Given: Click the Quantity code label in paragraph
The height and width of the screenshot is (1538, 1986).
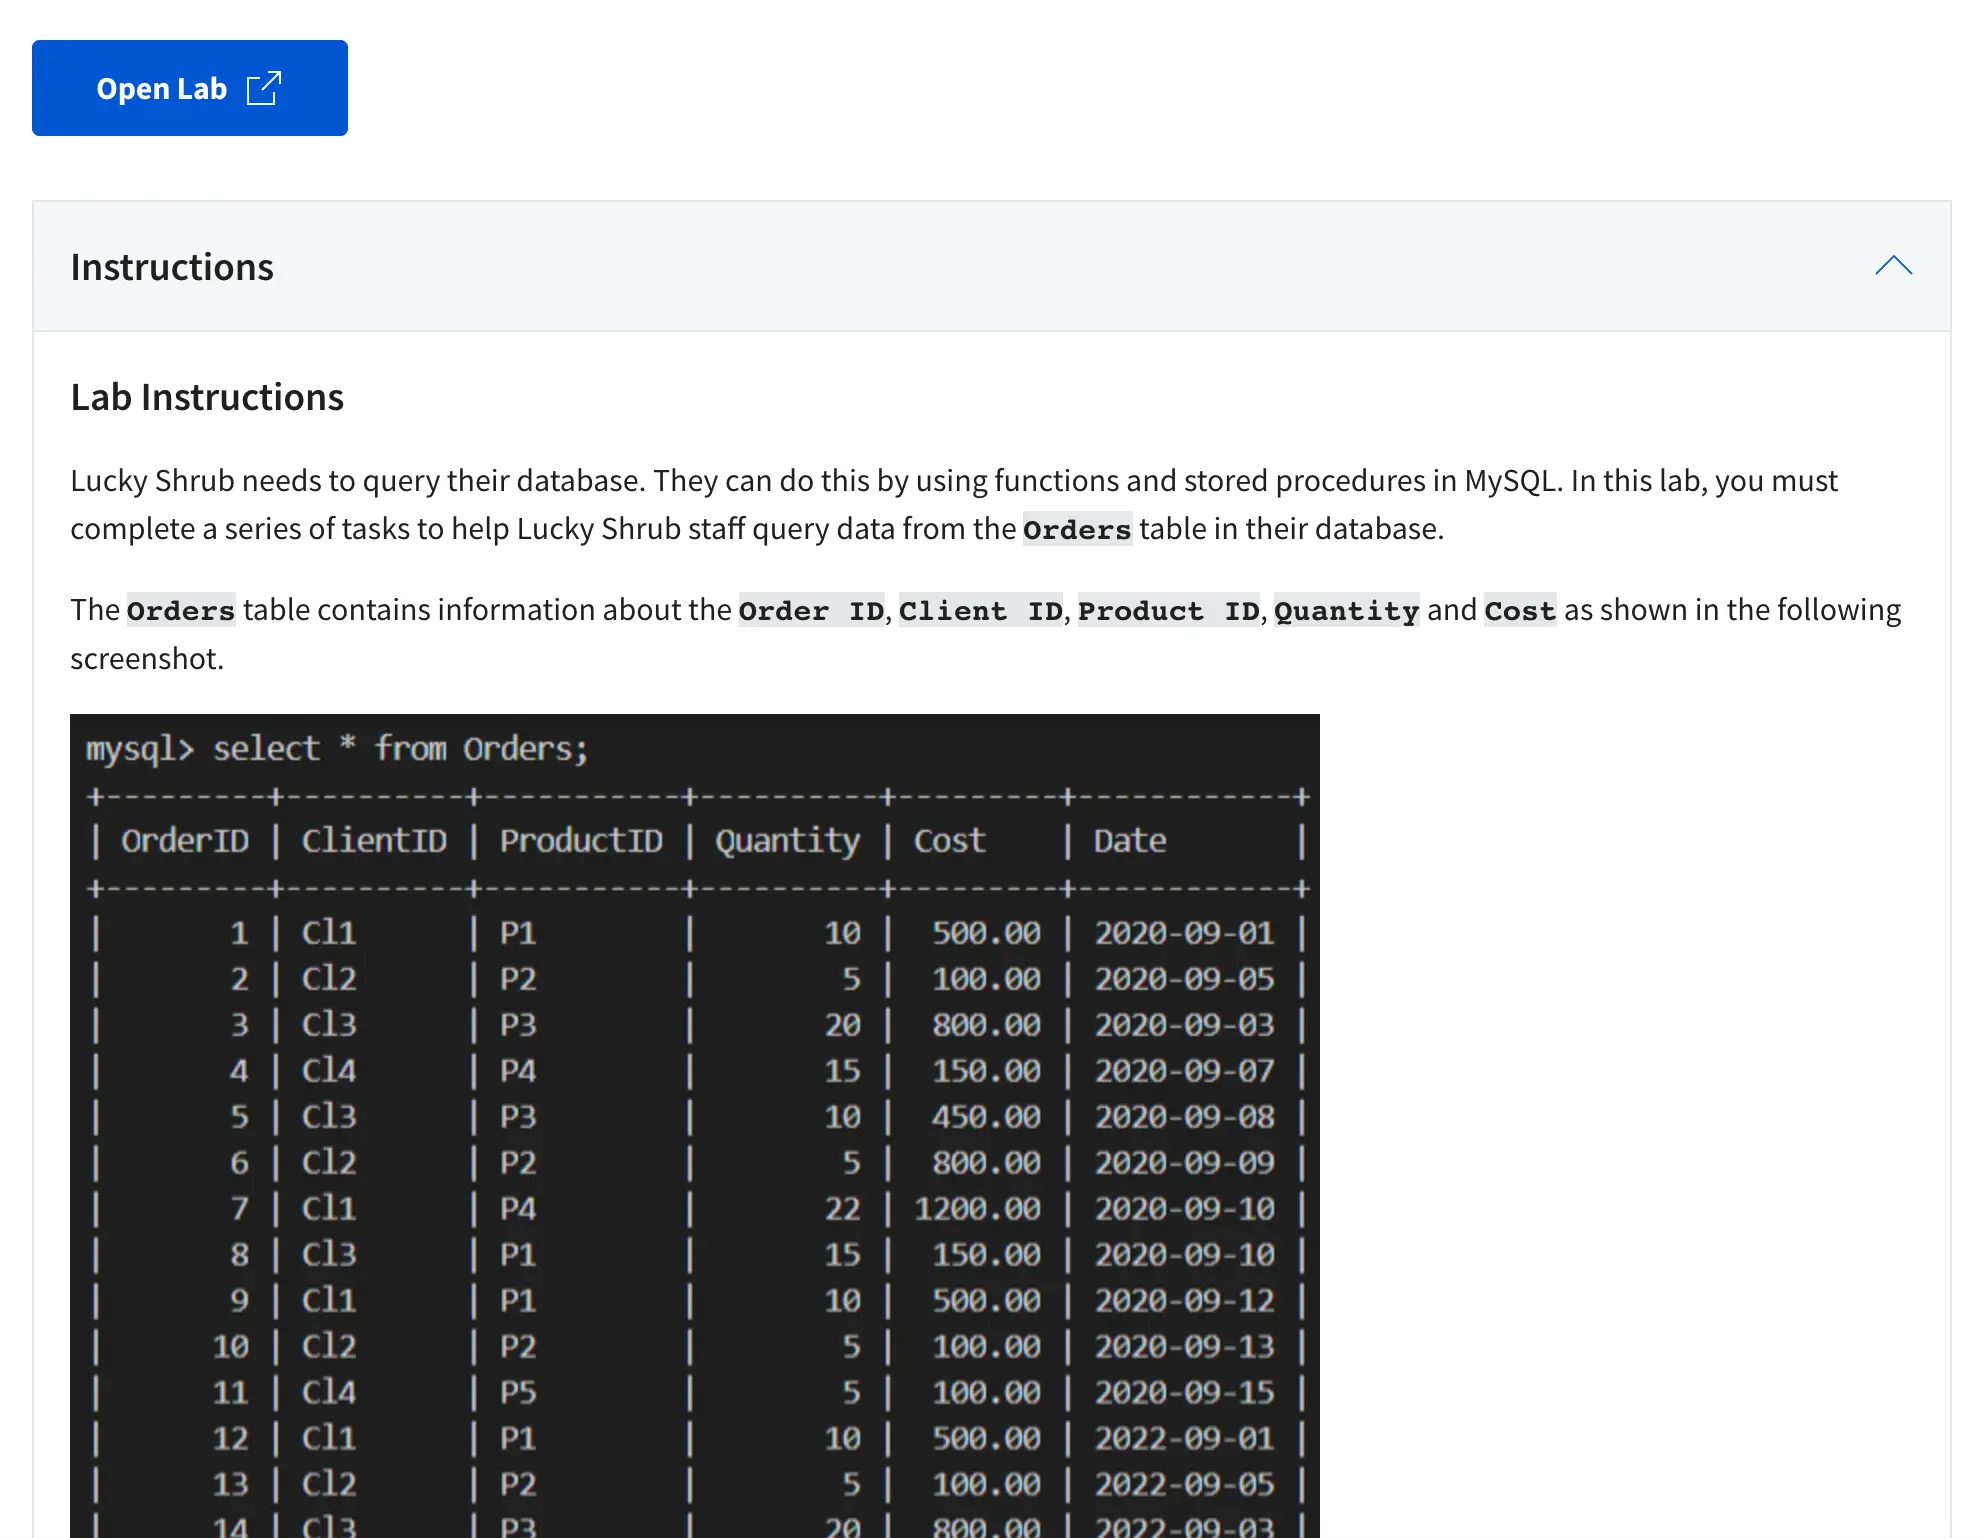Looking at the screenshot, I should click(1346, 610).
